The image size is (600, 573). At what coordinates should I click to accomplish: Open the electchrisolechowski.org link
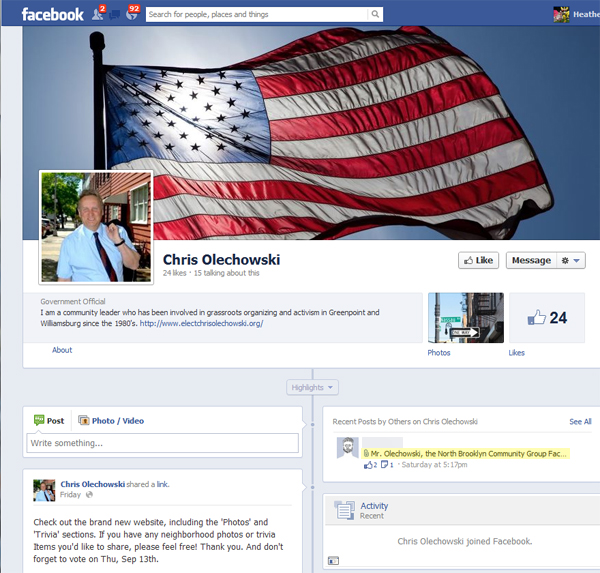click(201, 323)
